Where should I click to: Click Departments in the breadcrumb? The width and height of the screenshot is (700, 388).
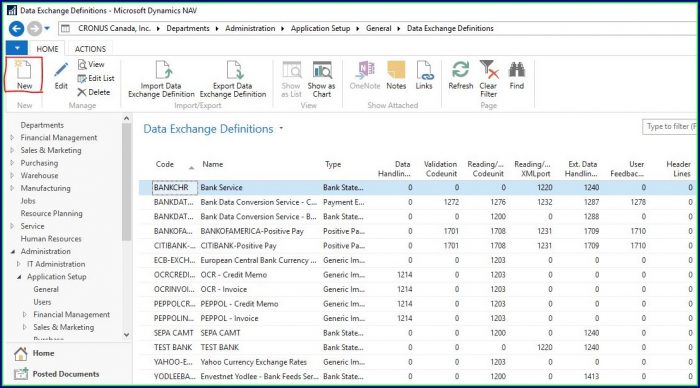[188, 28]
